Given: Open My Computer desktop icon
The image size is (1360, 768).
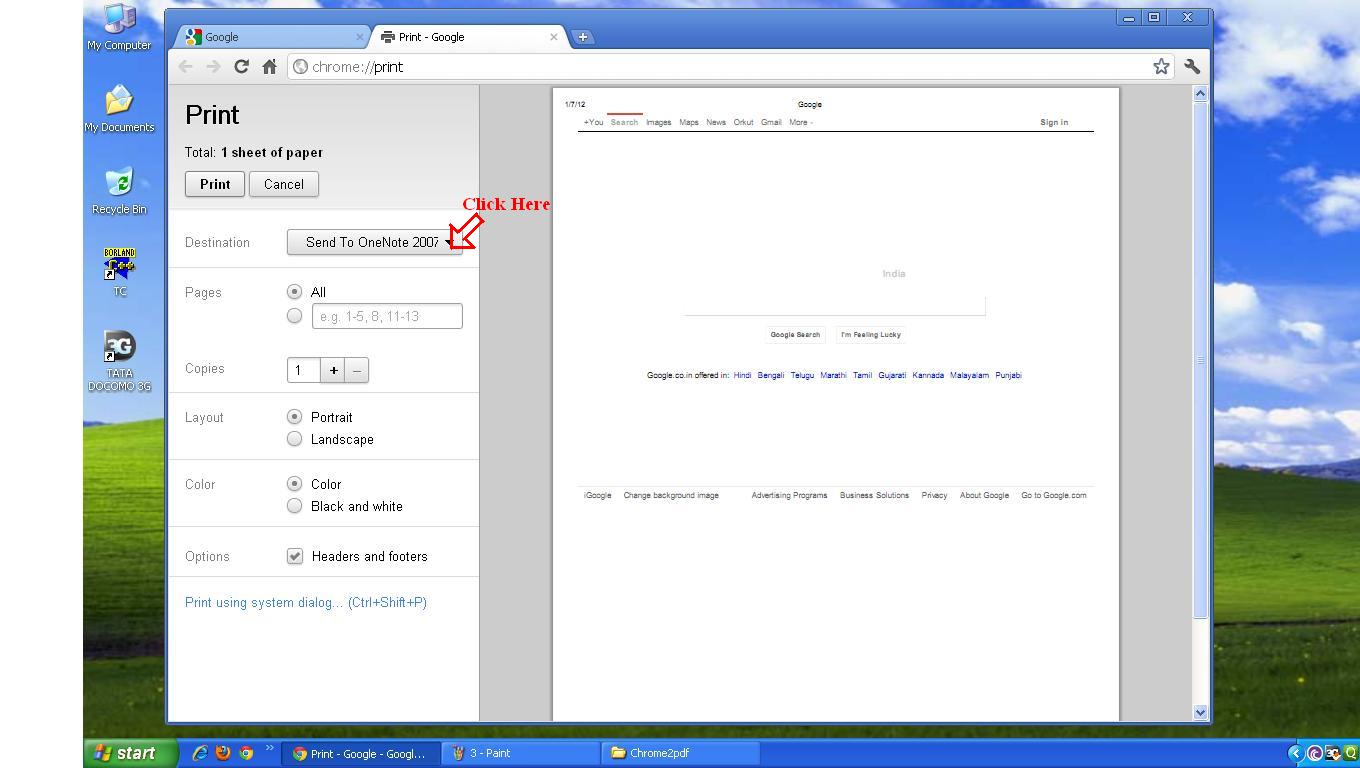Looking at the screenshot, I should (119, 27).
